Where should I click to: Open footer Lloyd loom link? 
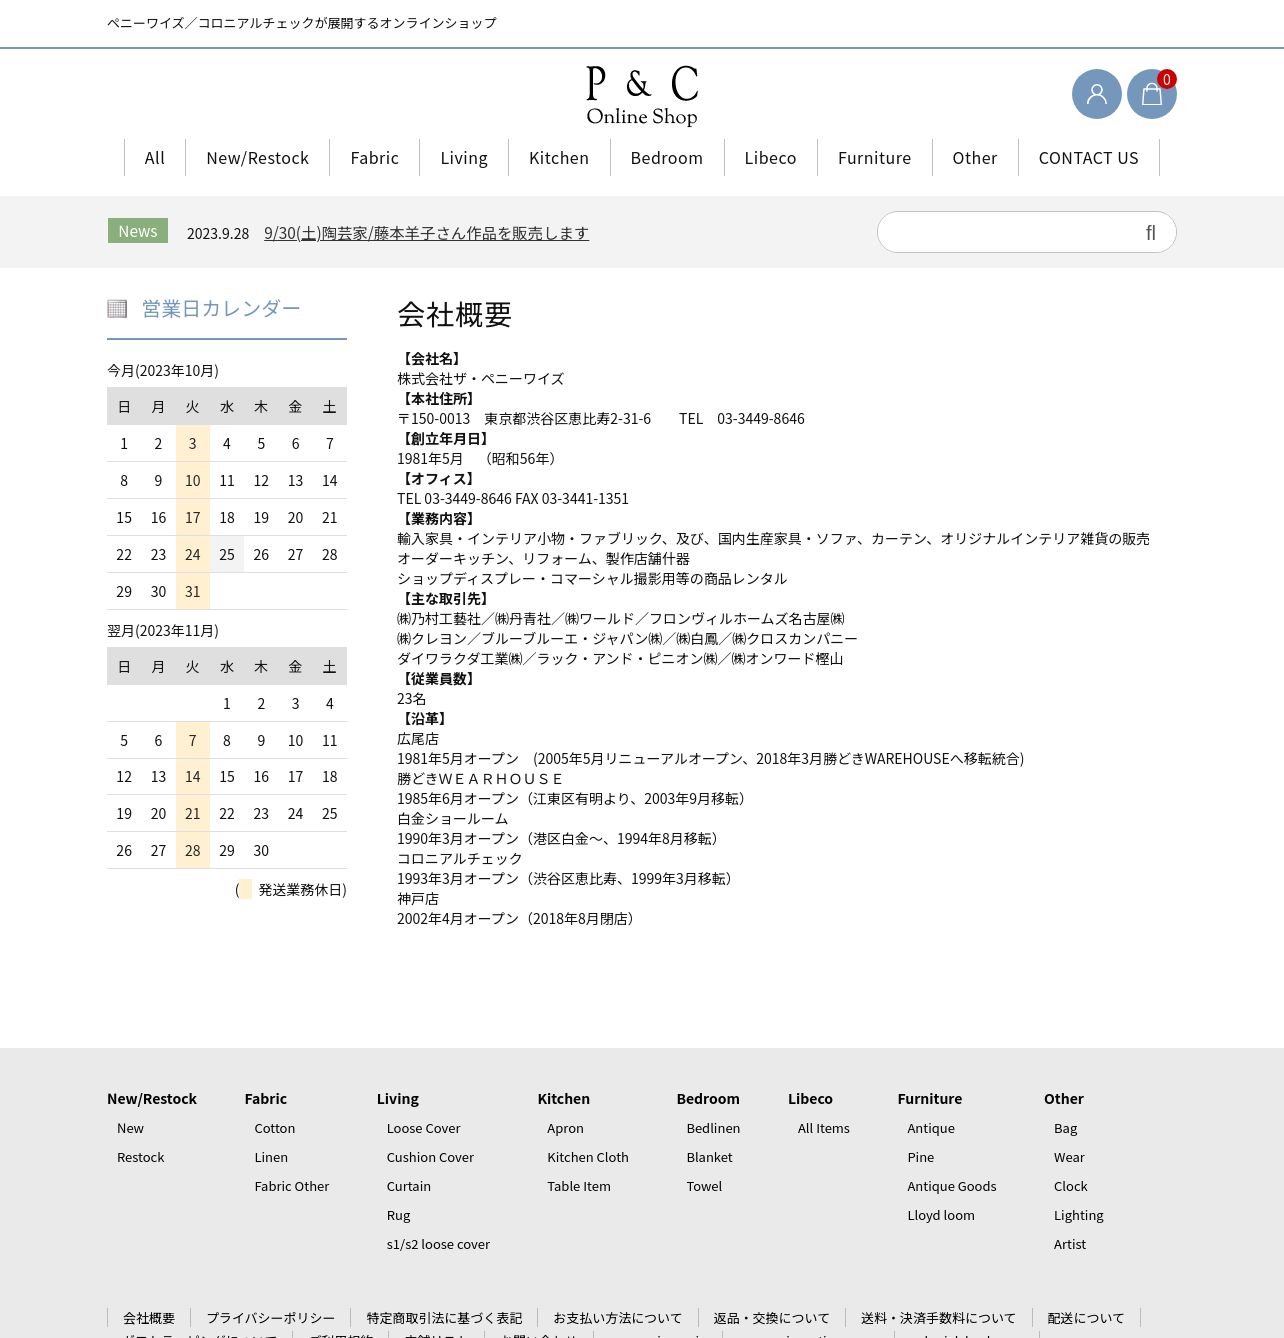coord(941,1215)
